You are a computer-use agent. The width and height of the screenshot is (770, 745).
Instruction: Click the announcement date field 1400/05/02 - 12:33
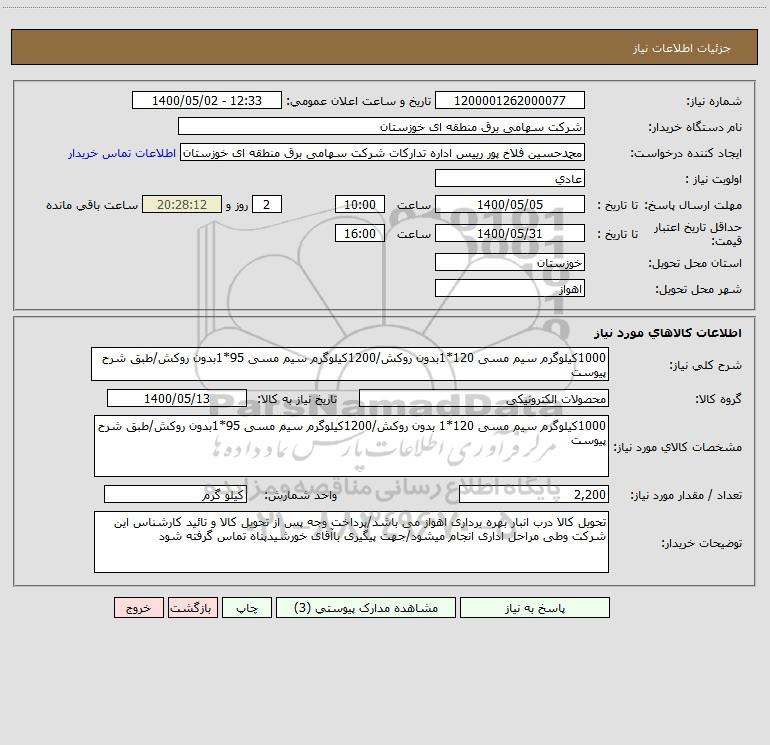point(207,100)
